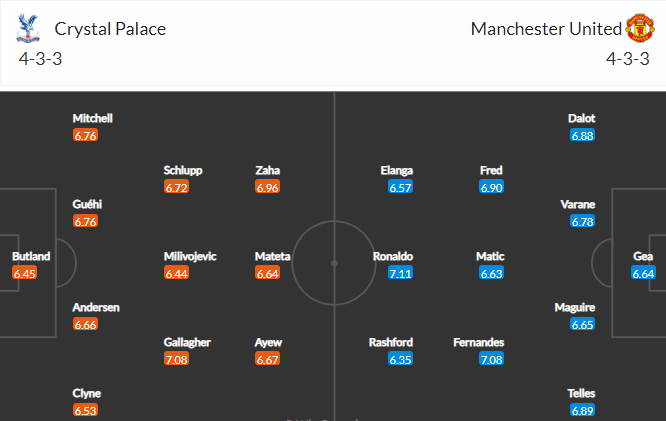Click Crystal Palace 4-3-3 formation text

(x=40, y=59)
